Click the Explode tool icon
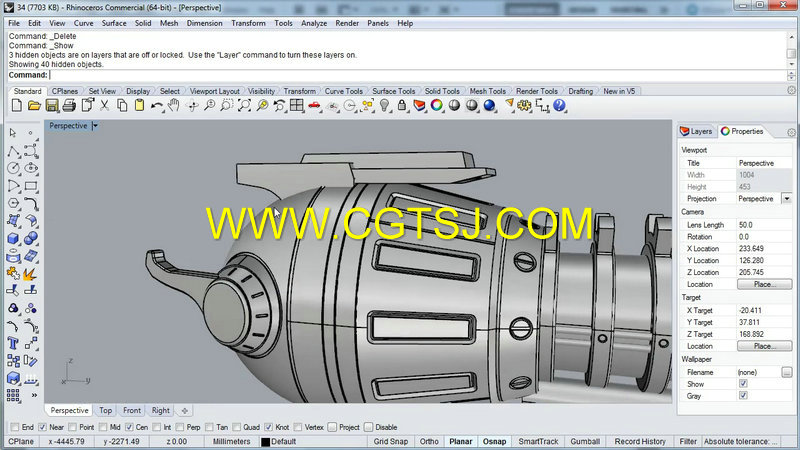The height and width of the screenshot is (450, 800). (31, 273)
